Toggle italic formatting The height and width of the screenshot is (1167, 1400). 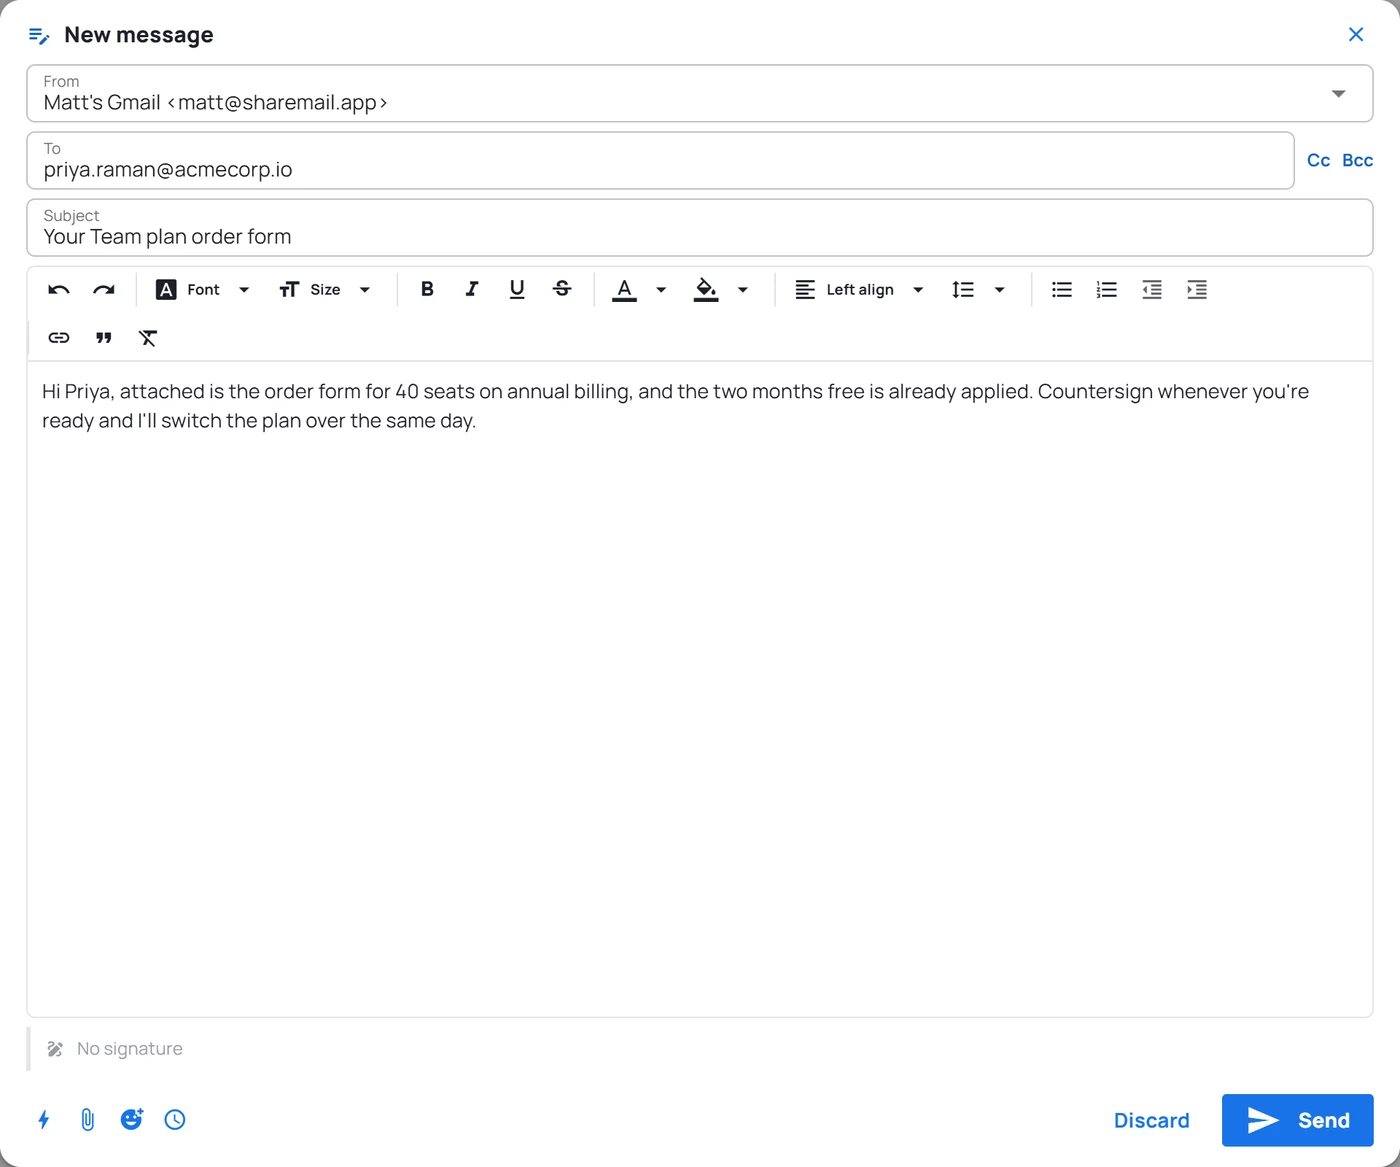click(472, 289)
